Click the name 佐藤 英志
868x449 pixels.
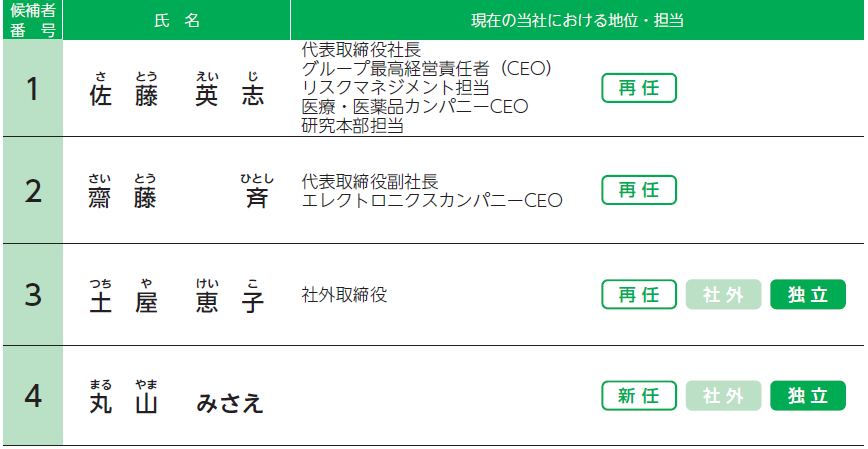(177, 90)
